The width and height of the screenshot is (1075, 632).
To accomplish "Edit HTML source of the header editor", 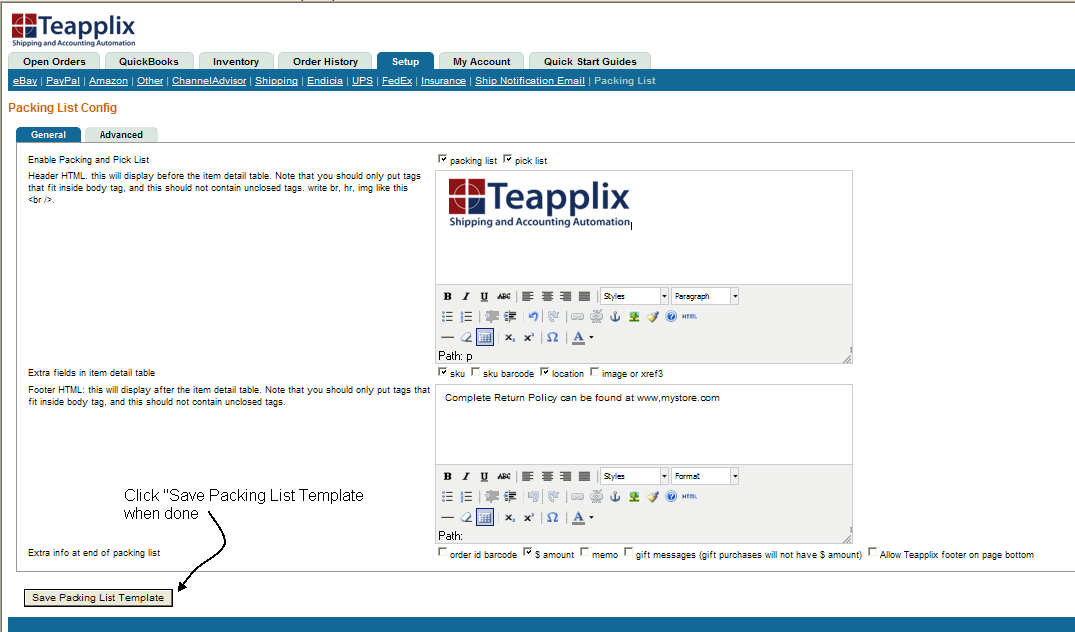I will [x=690, y=317].
